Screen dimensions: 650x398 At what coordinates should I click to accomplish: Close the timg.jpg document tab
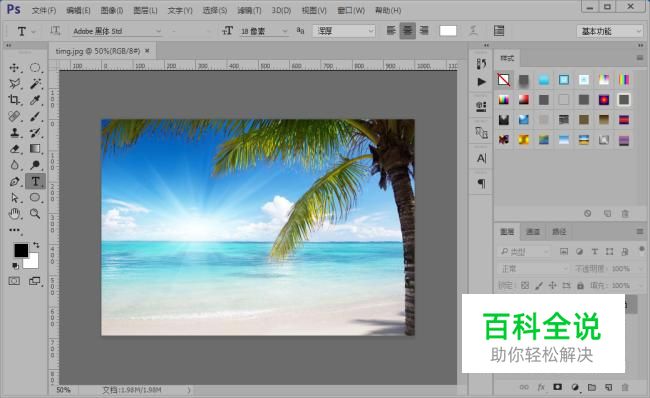[147, 51]
